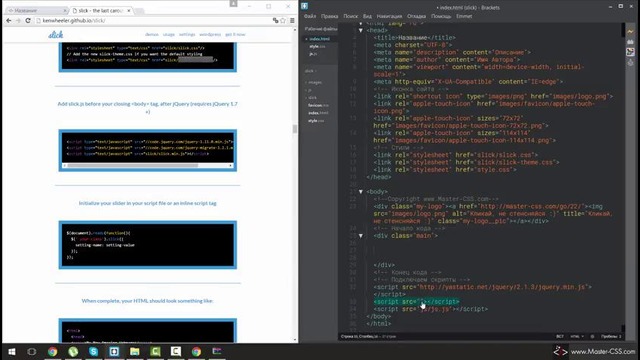Open the Помощь menu in Brackets

pos(441,16)
